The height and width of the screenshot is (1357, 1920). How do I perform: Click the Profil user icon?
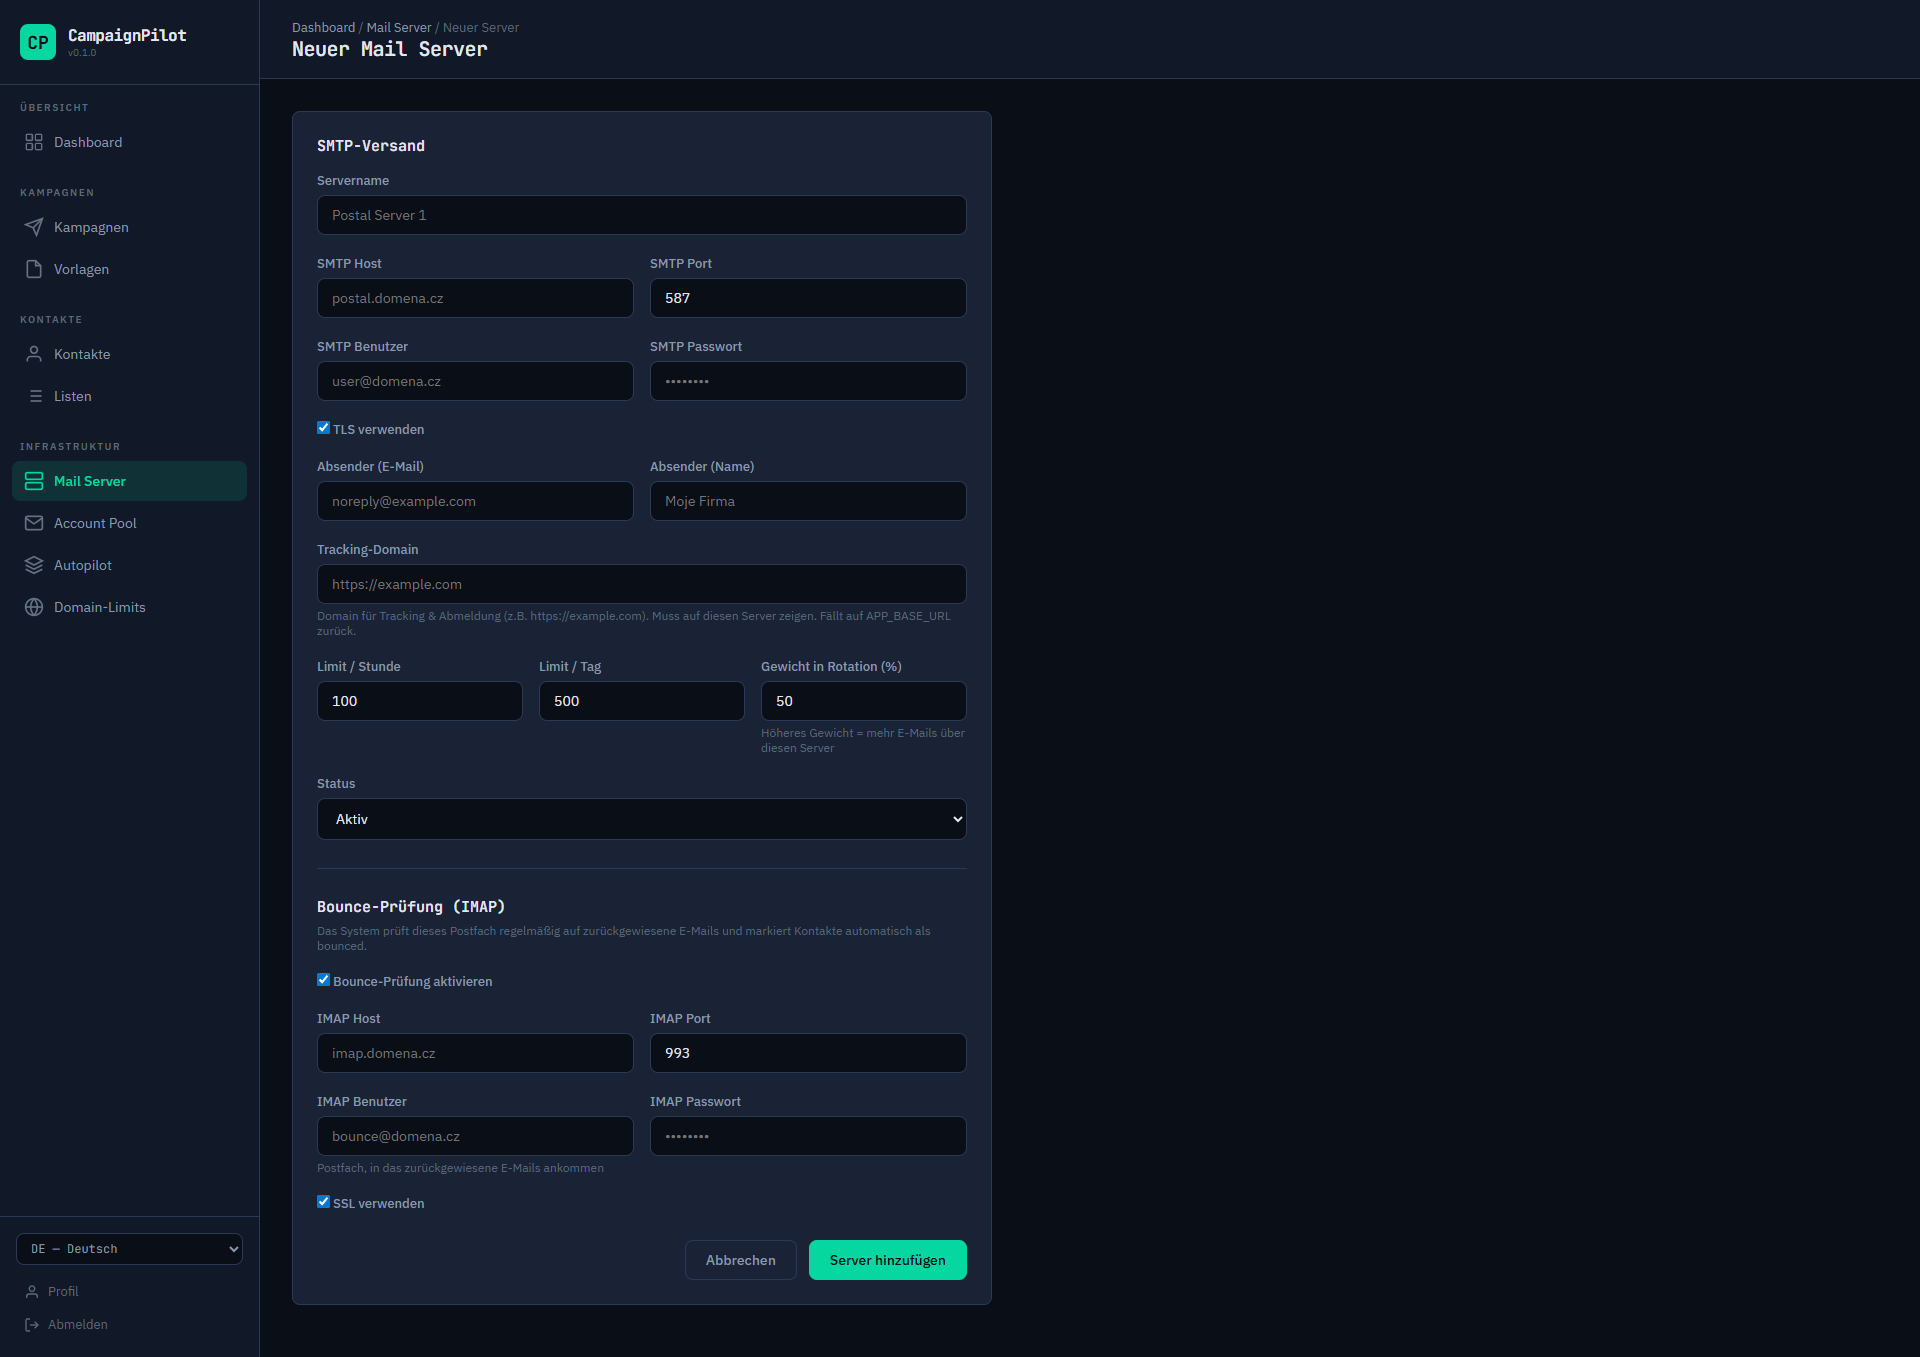(x=32, y=1291)
